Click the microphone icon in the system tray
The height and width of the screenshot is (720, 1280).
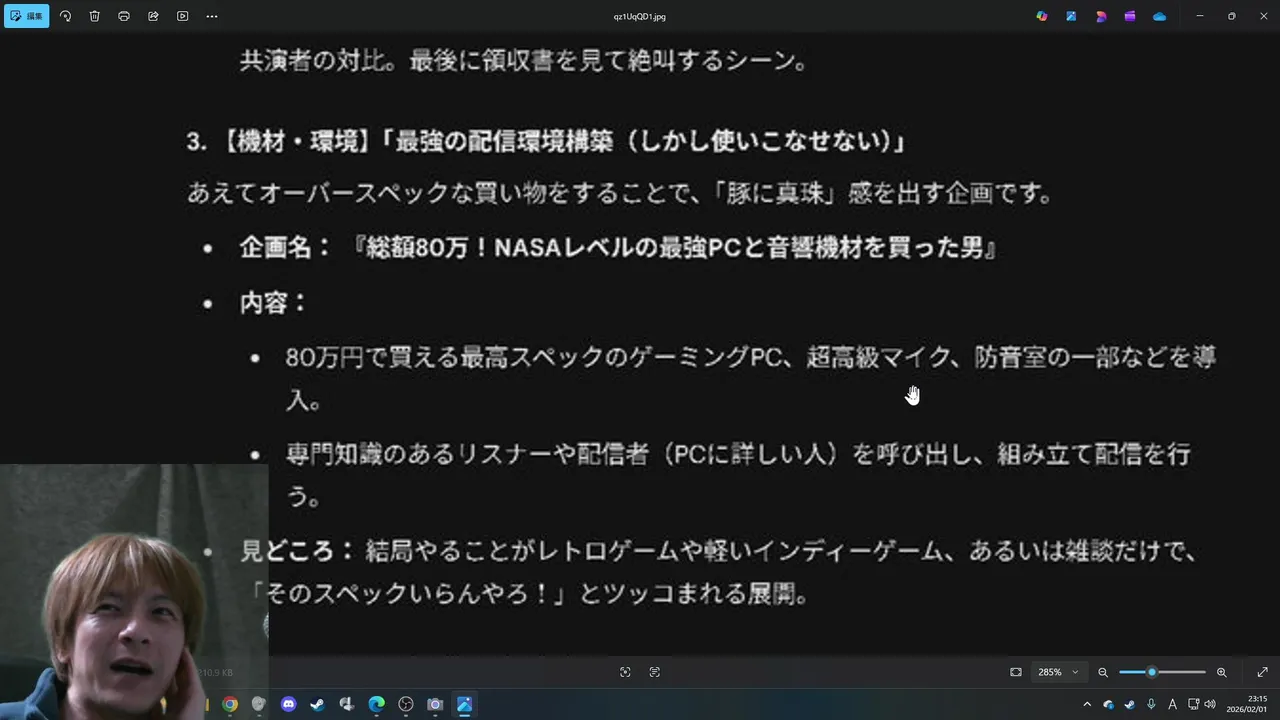(1151, 704)
